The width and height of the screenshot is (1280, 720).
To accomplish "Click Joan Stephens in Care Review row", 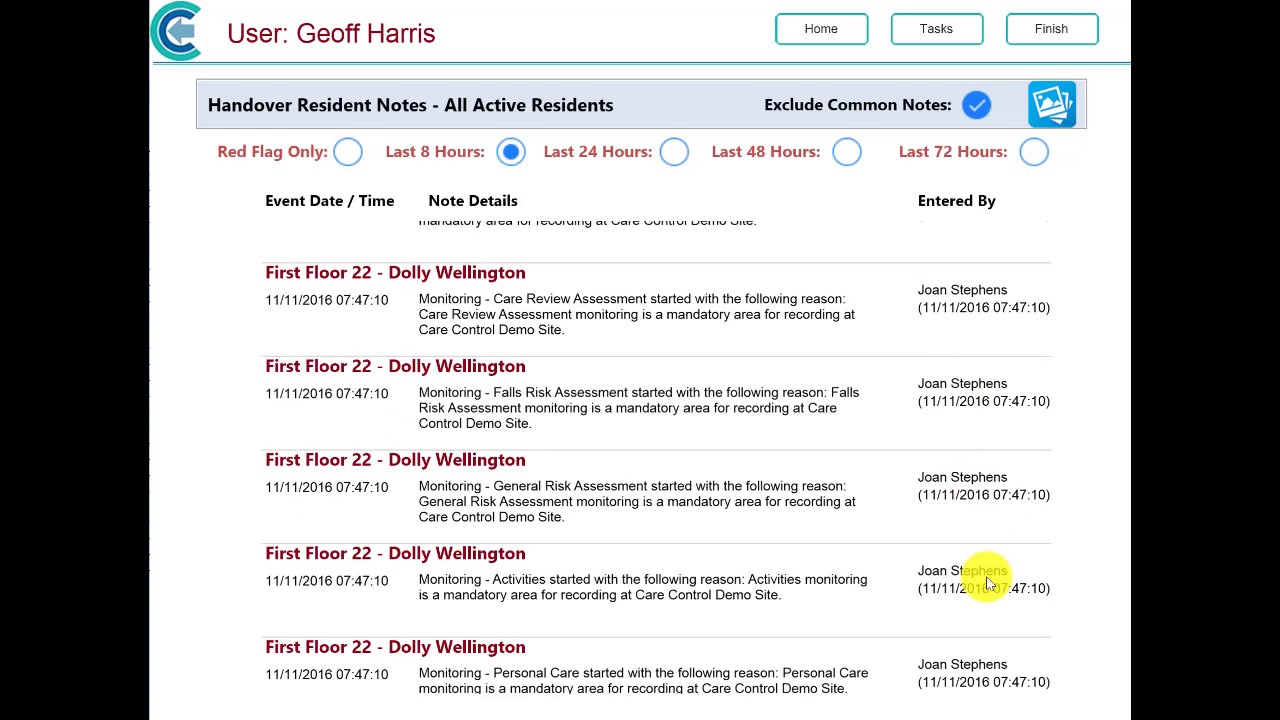I will click(x=962, y=290).
